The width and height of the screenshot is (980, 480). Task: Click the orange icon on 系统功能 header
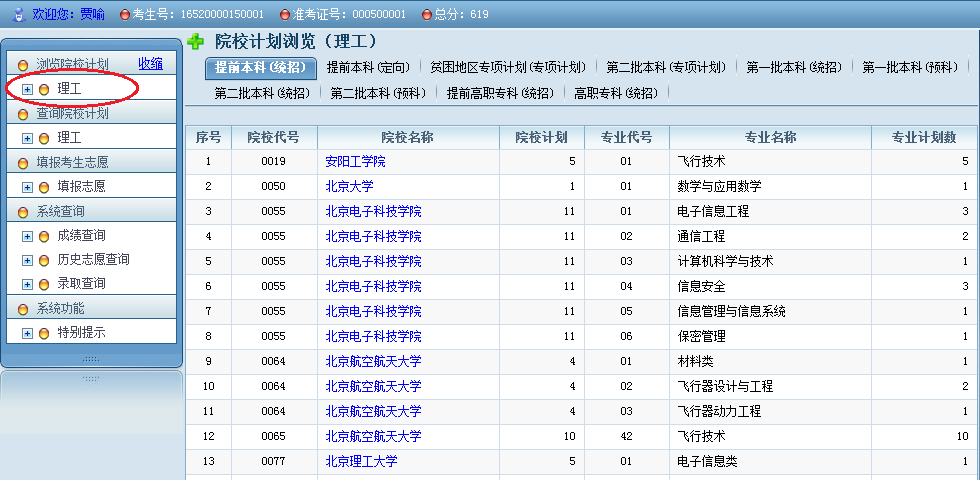(x=24, y=309)
